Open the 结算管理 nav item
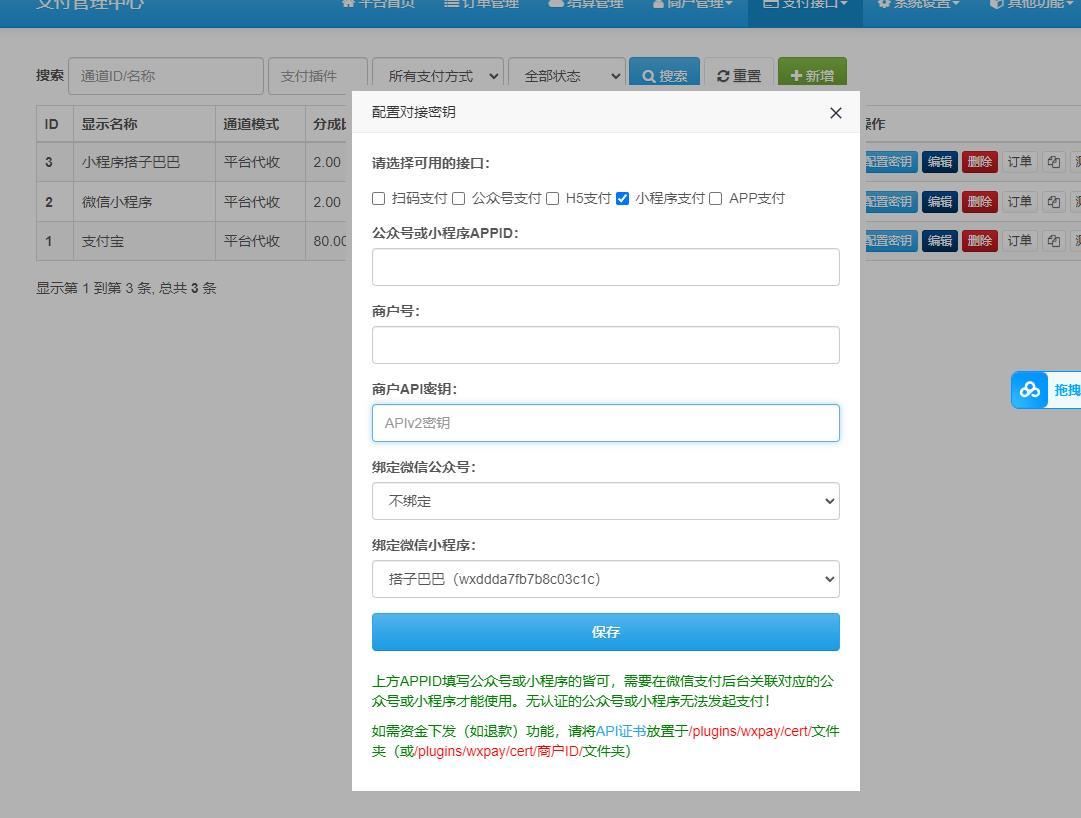The image size is (1081, 818). (x=586, y=4)
